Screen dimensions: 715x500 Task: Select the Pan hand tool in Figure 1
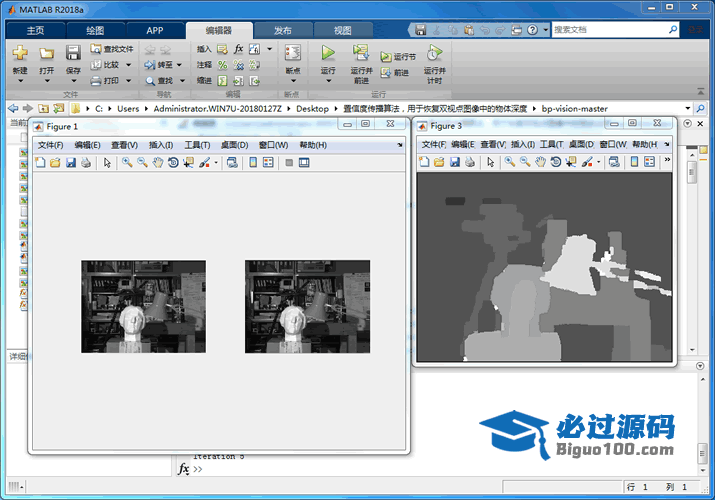tap(157, 162)
